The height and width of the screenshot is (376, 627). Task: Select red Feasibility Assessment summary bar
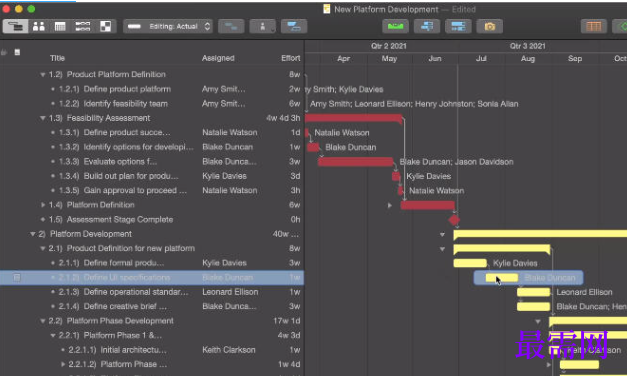coord(353,118)
